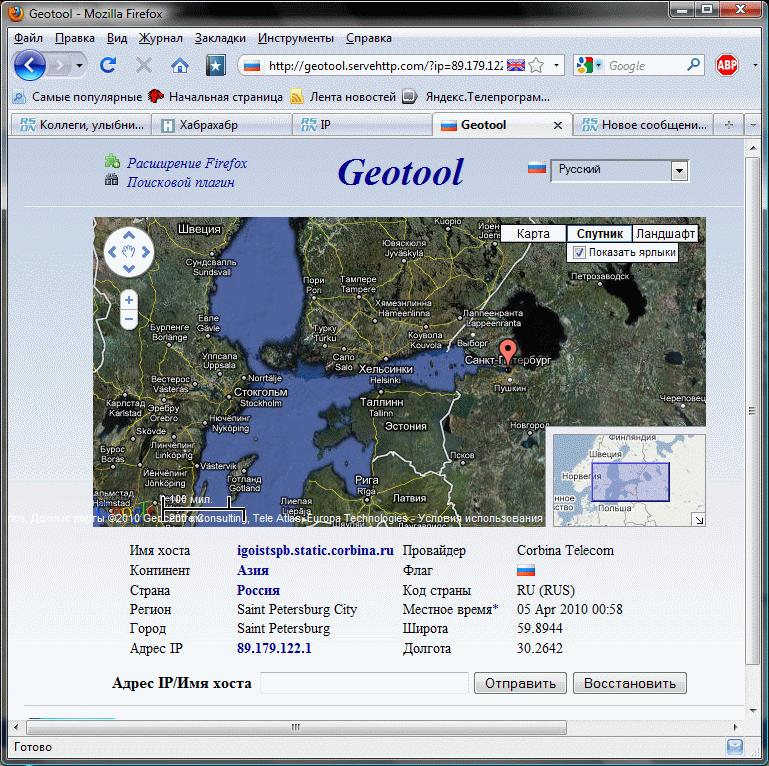This screenshot has height=766, width=769.
Task: Stop loading with the X icon
Action: (144, 65)
